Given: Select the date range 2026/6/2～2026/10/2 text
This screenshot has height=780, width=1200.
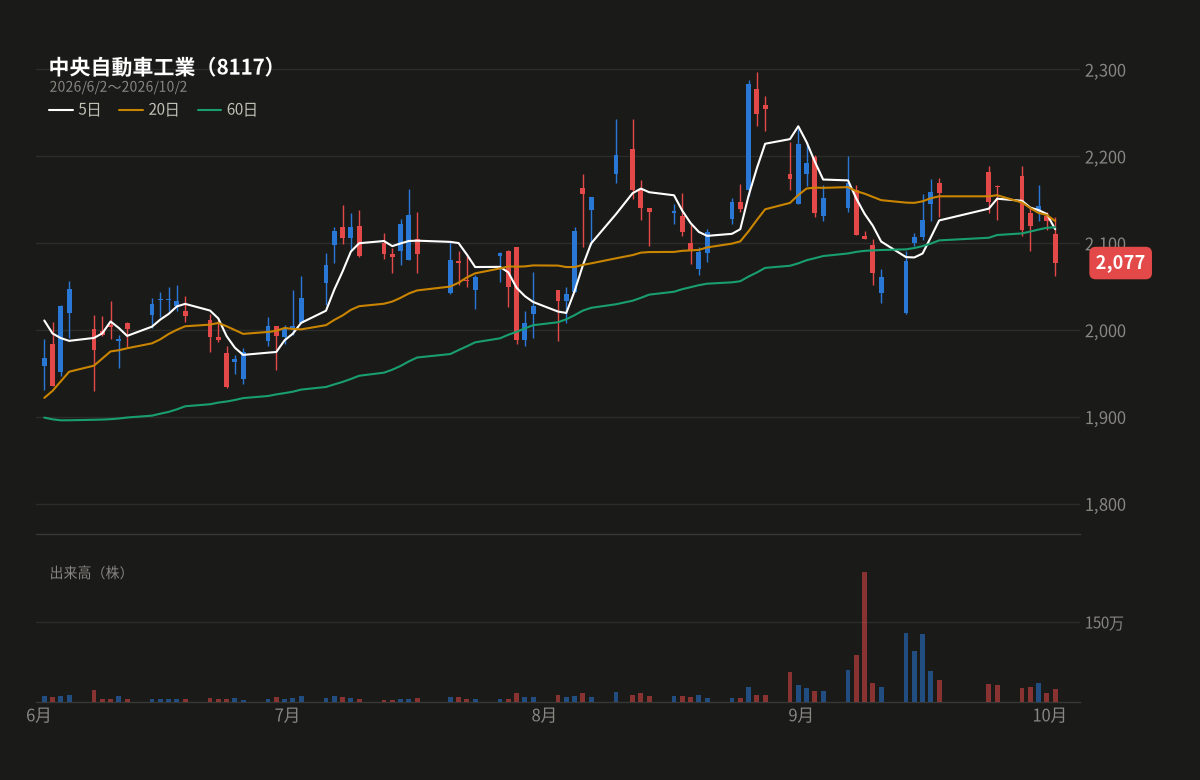Looking at the screenshot, I should 118,87.
